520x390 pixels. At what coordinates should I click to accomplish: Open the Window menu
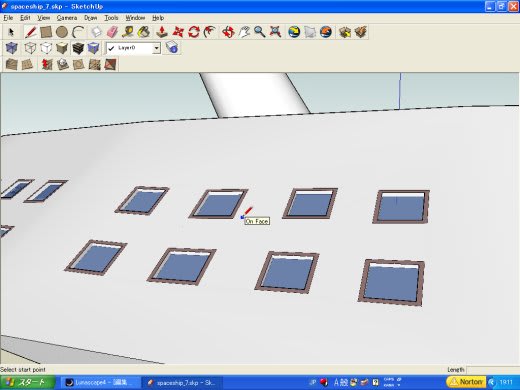coord(135,18)
